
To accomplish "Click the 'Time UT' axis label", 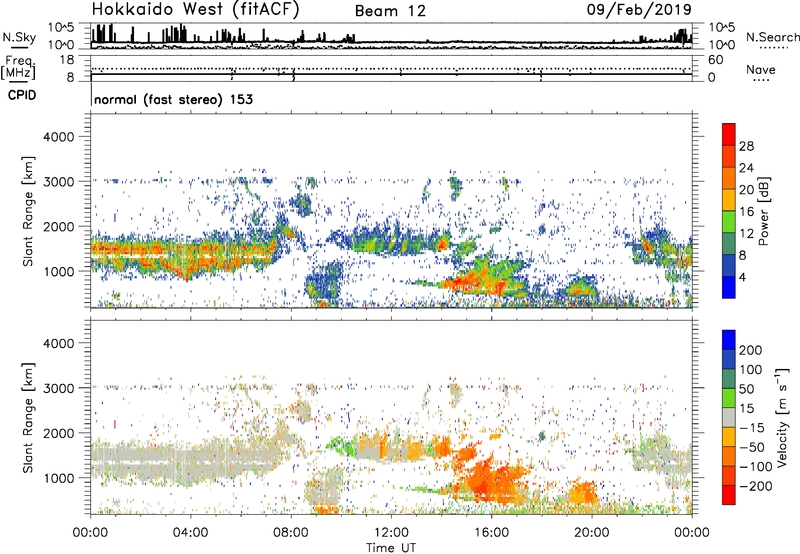I will 391,548.
